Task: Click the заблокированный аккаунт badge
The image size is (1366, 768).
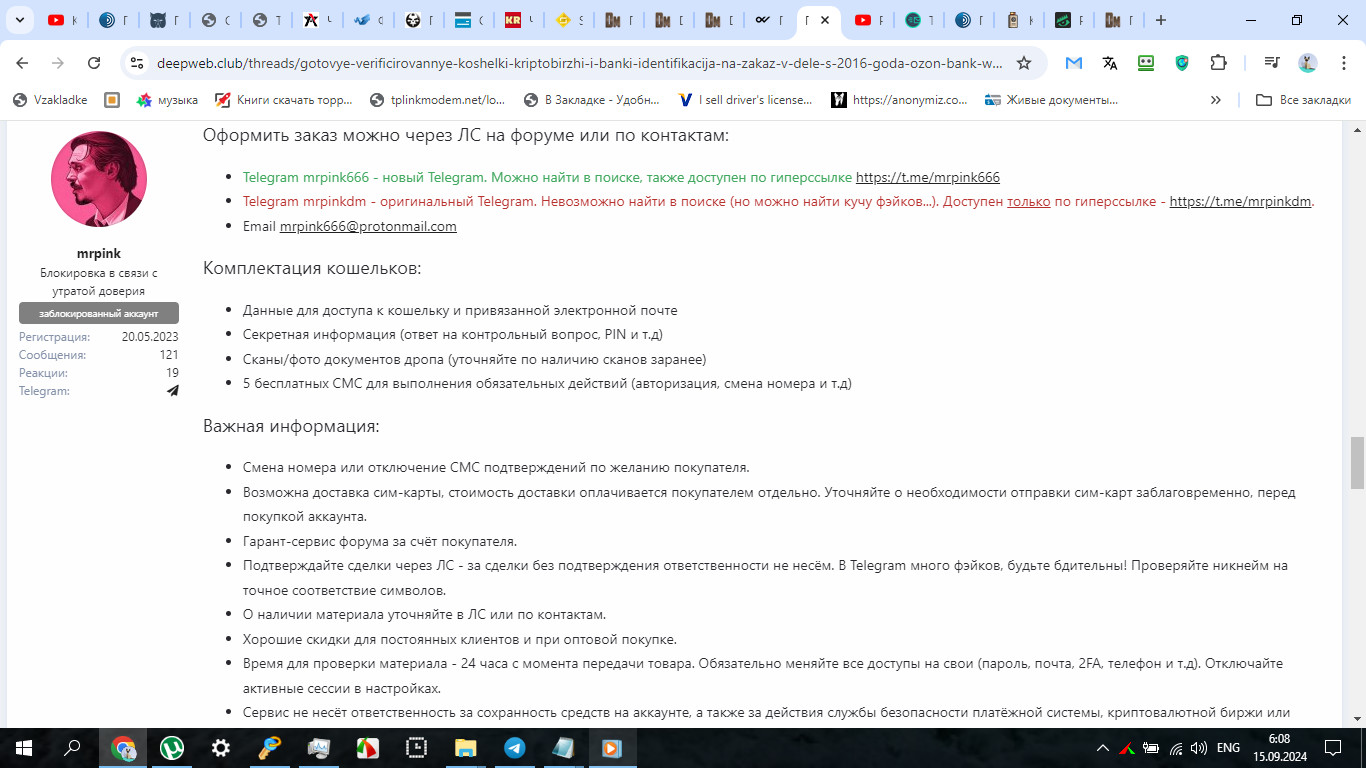Action: tap(99, 313)
